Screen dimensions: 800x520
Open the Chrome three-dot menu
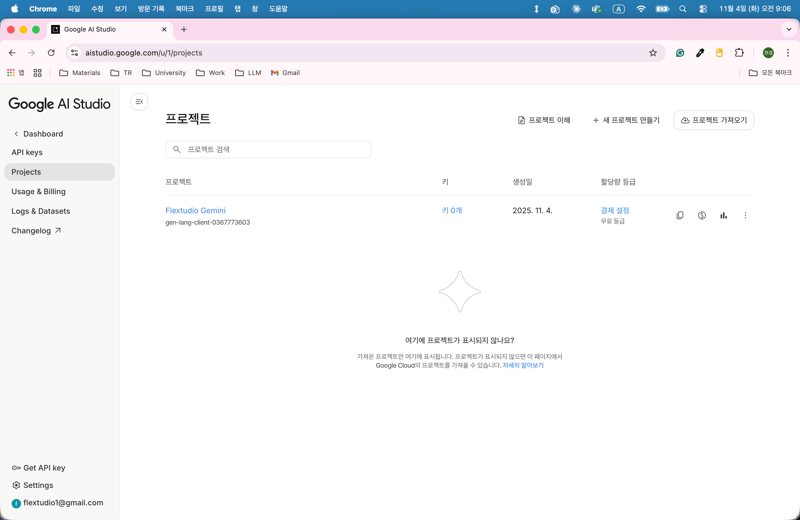tap(788, 53)
